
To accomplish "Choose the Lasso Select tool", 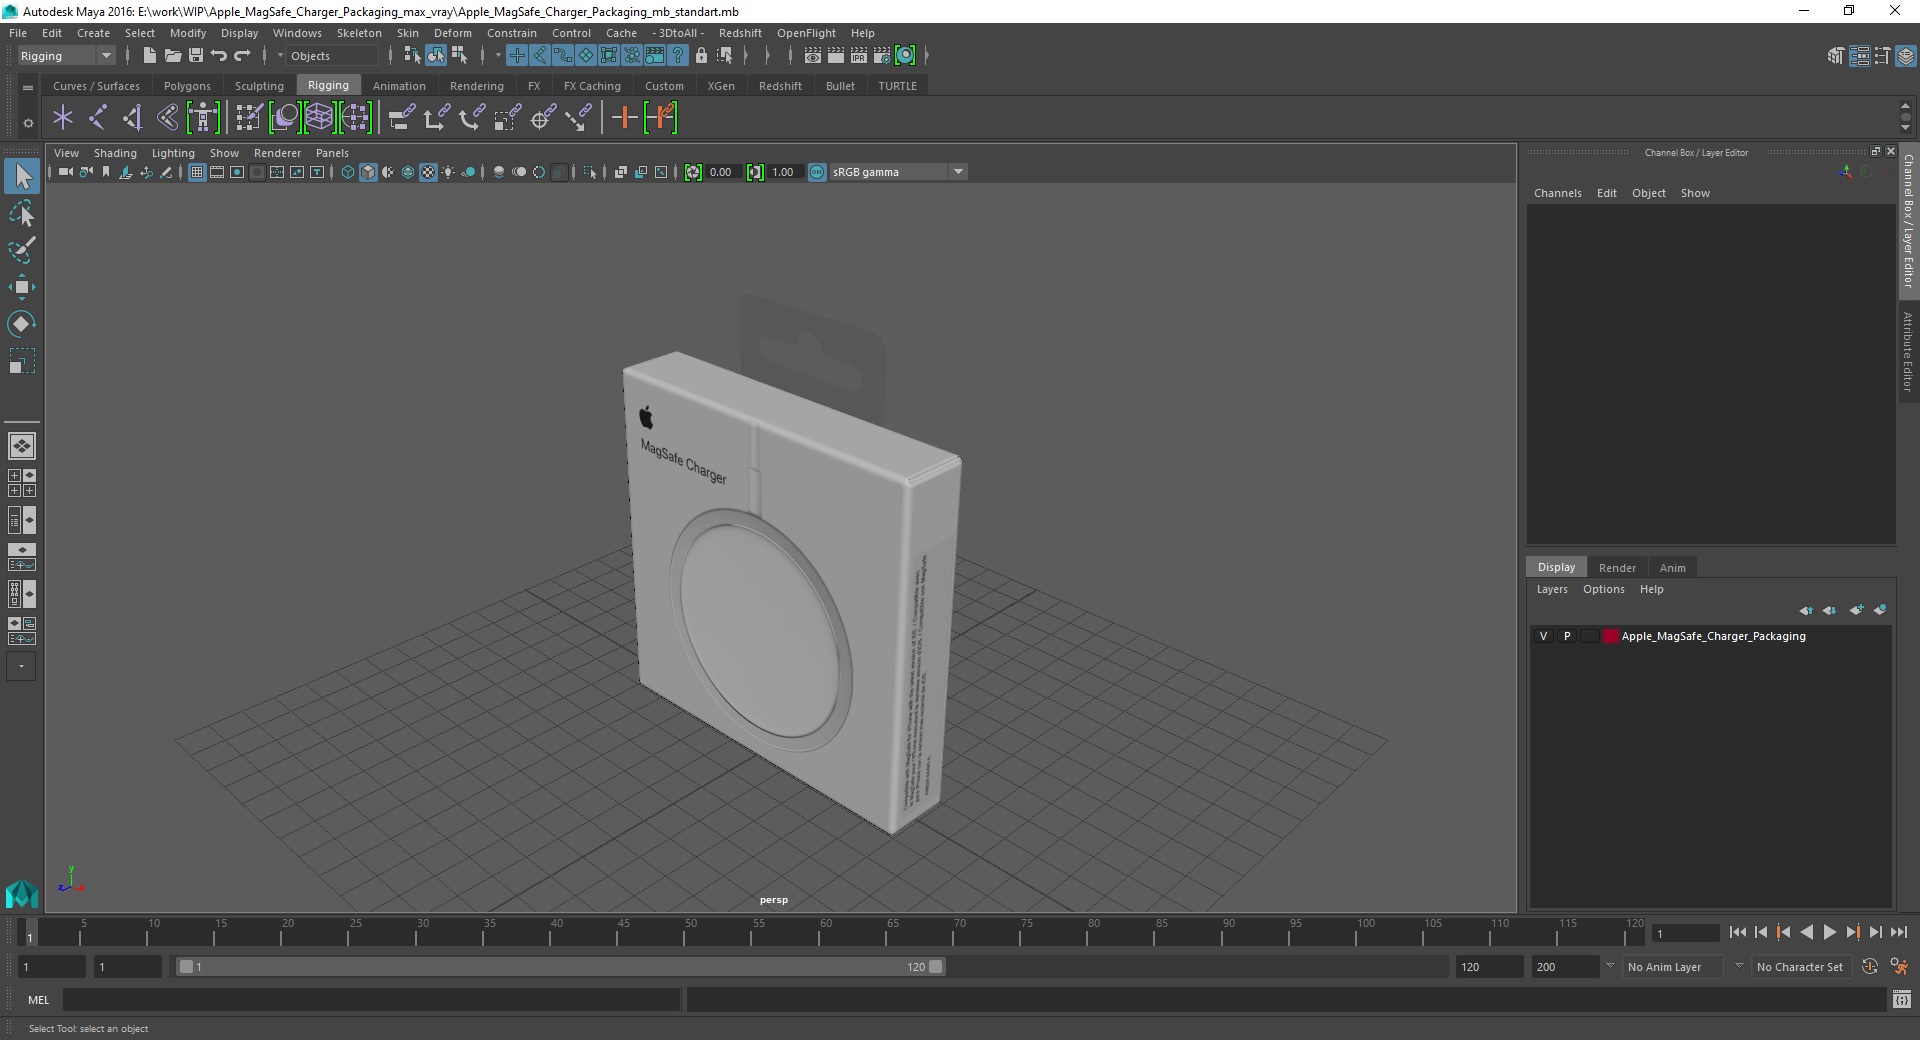I will (x=22, y=214).
